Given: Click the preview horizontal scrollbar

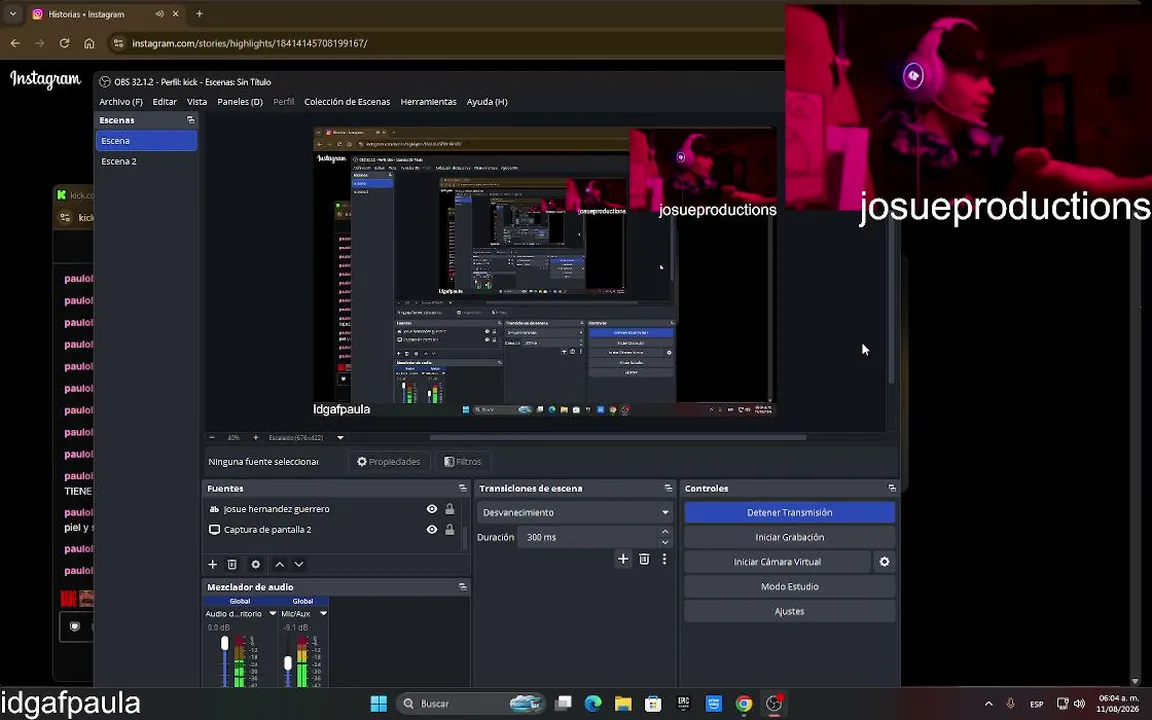Looking at the screenshot, I should click(618, 437).
